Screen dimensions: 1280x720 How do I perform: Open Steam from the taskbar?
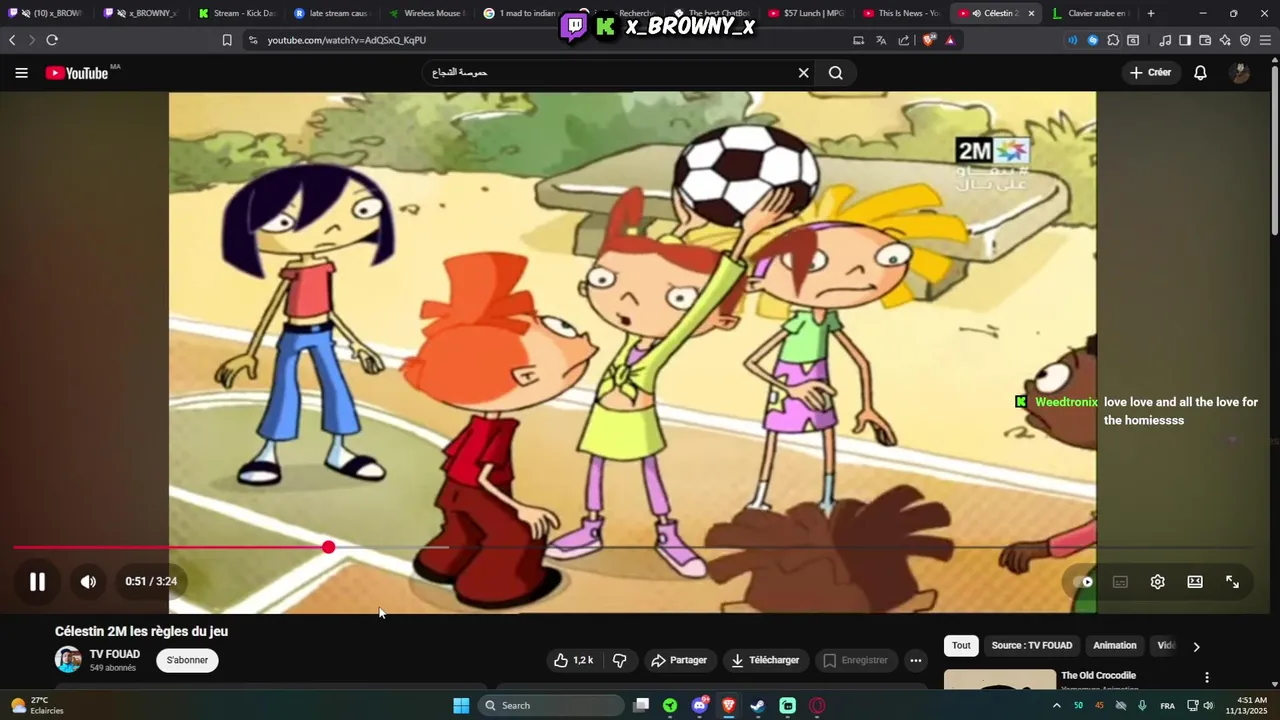coord(758,705)
